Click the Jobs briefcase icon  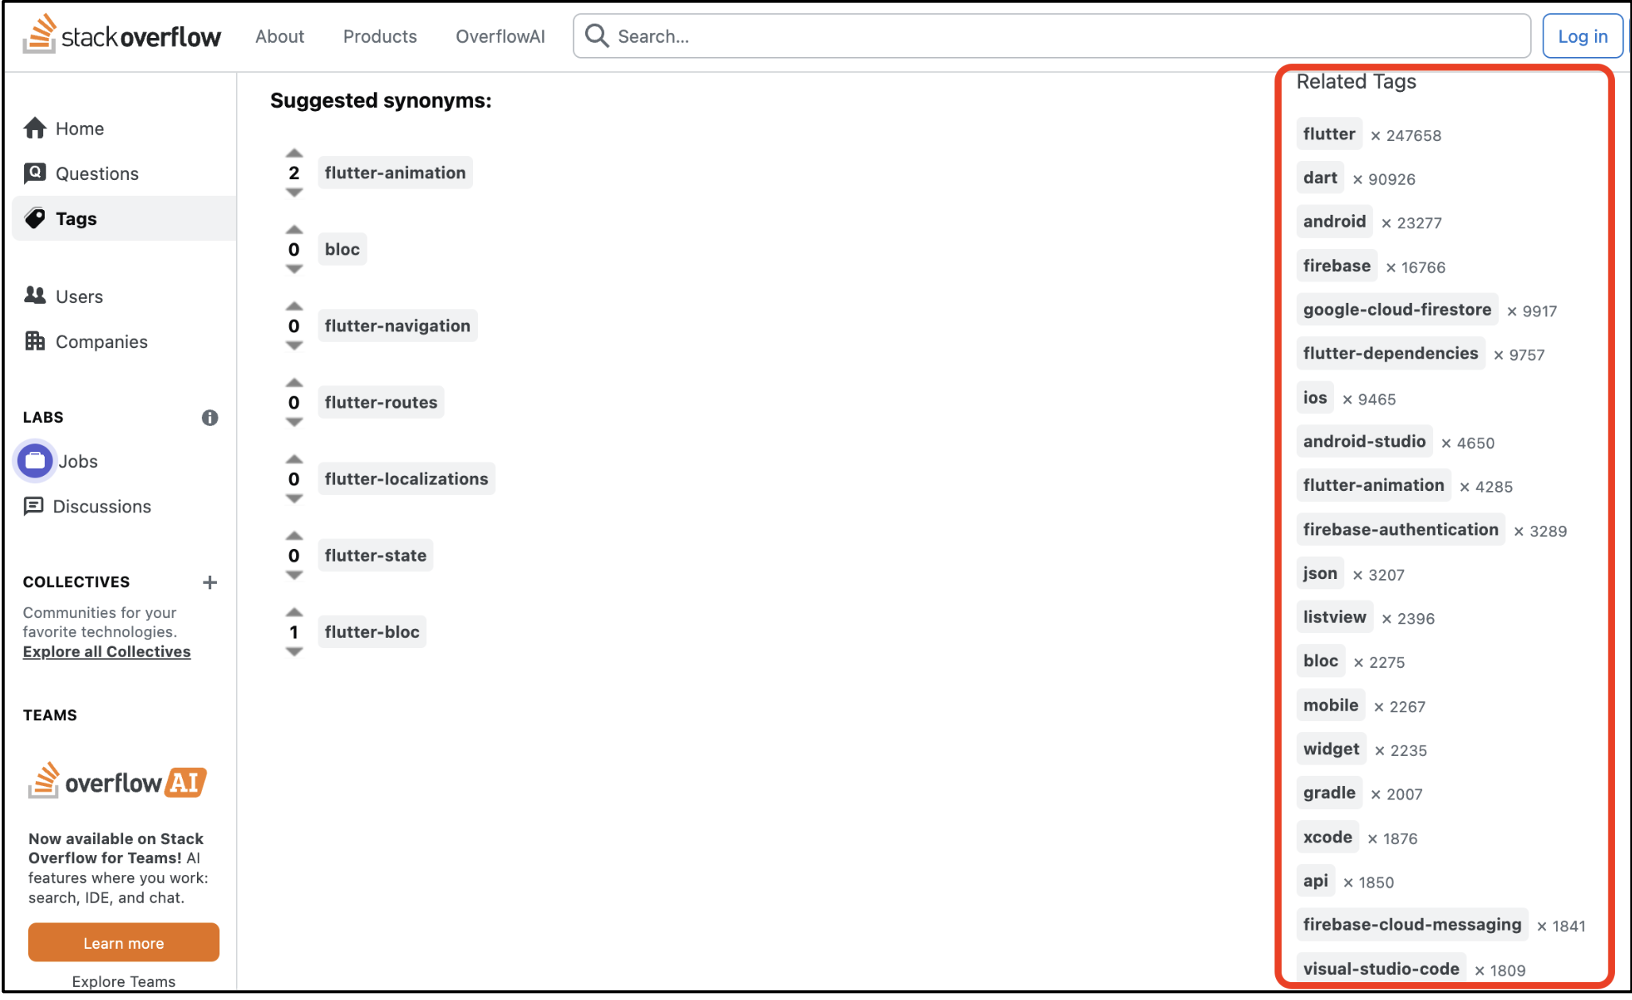[x=35, y=461]
